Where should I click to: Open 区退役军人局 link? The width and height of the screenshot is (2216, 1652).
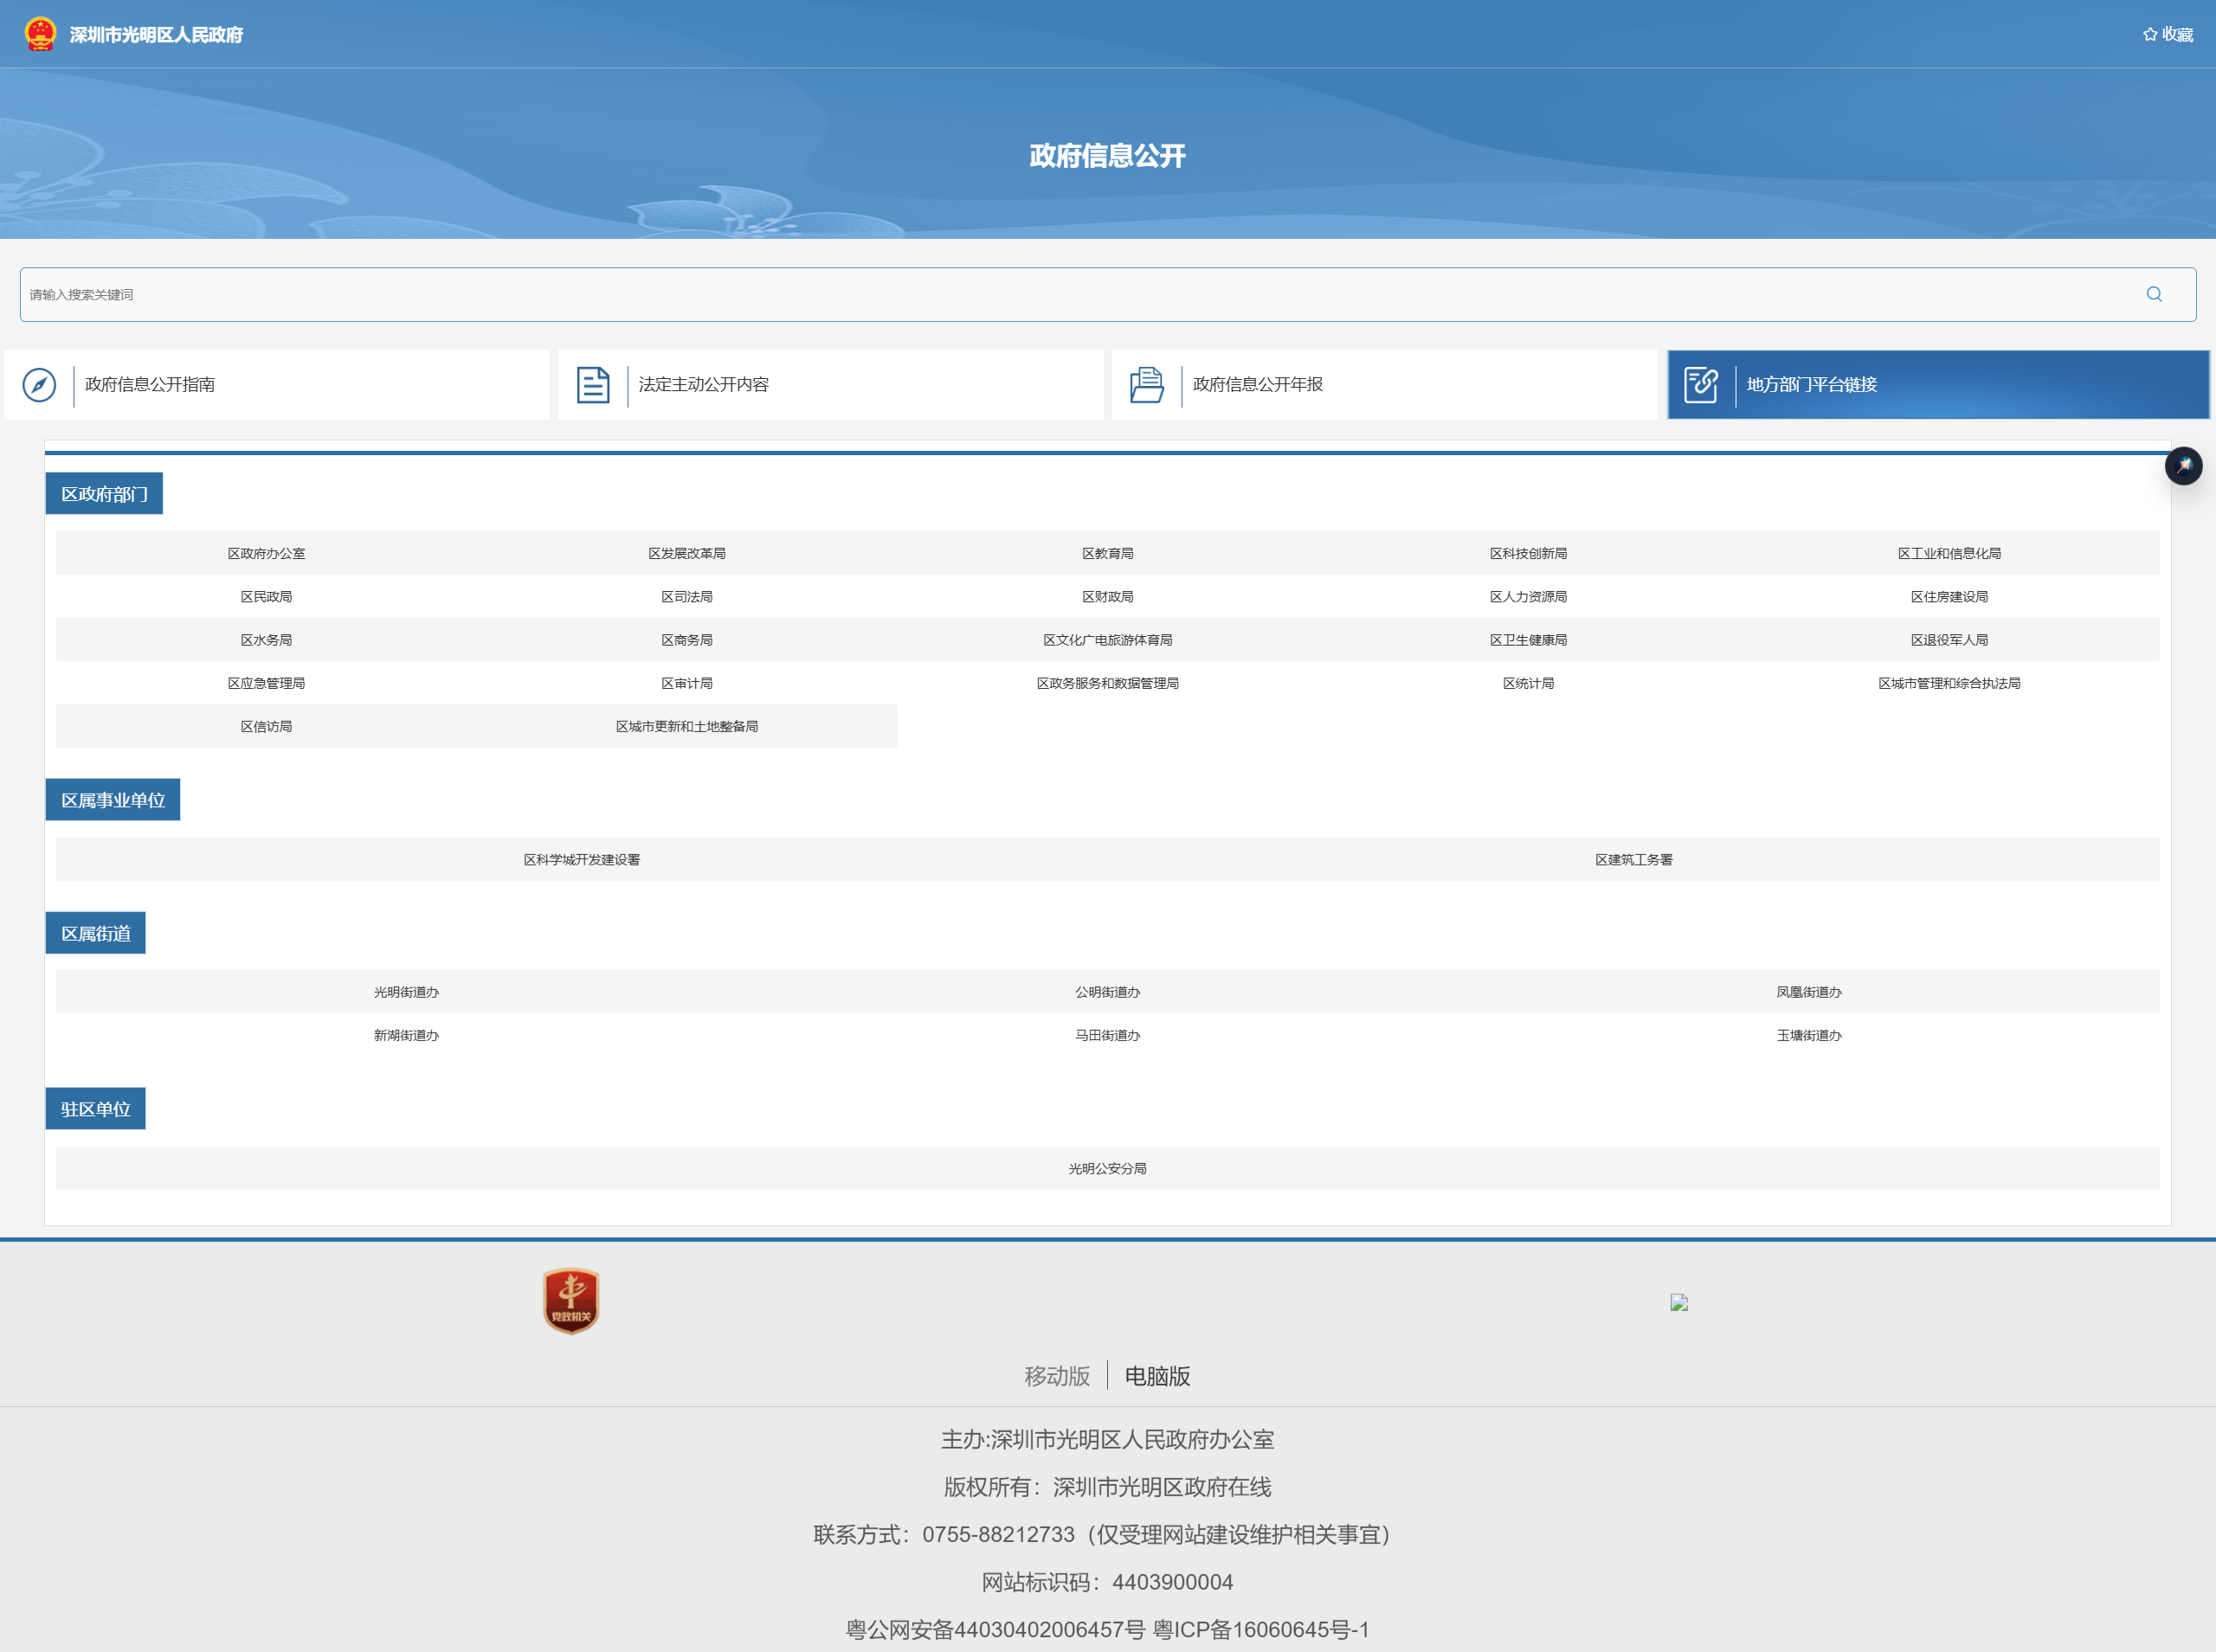pyautogui.click(x=1950, y=640)
